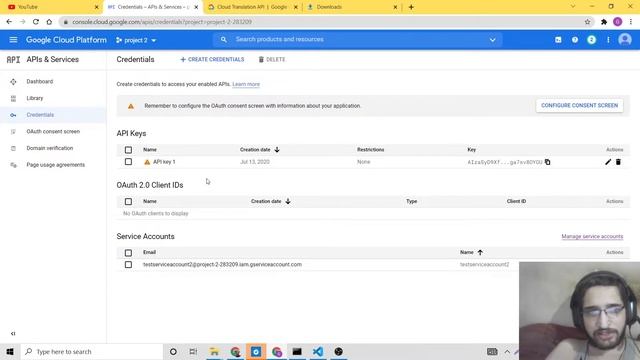Open Cloud Shell from top bar
Image resolution: width=640 pixels, height=360 pixels.
[558, 40]
